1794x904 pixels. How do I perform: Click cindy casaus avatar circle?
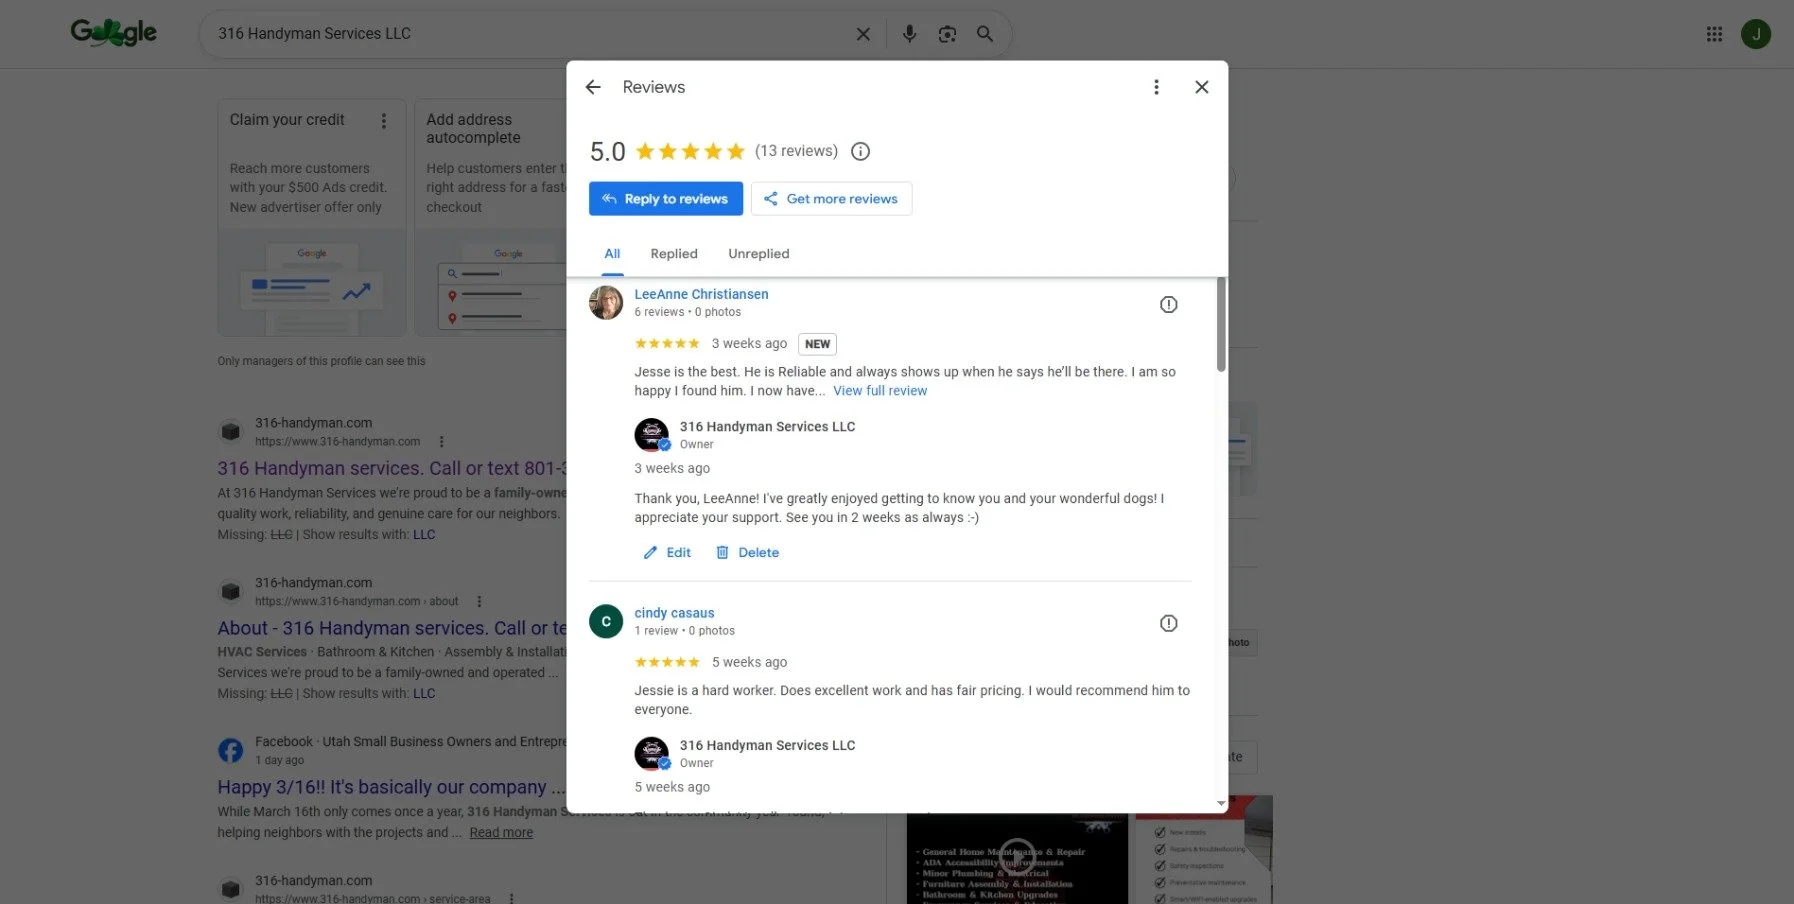click(606, 621)
